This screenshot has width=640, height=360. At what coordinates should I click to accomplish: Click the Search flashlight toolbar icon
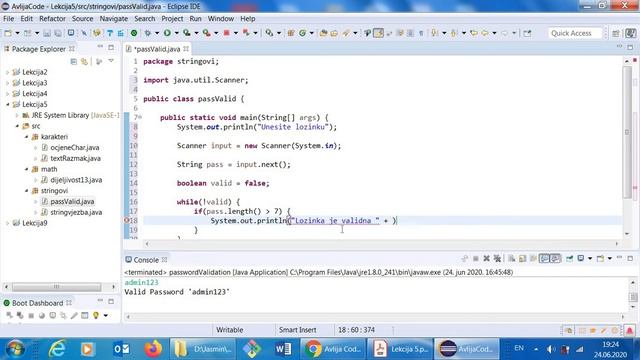pos(346,33)
